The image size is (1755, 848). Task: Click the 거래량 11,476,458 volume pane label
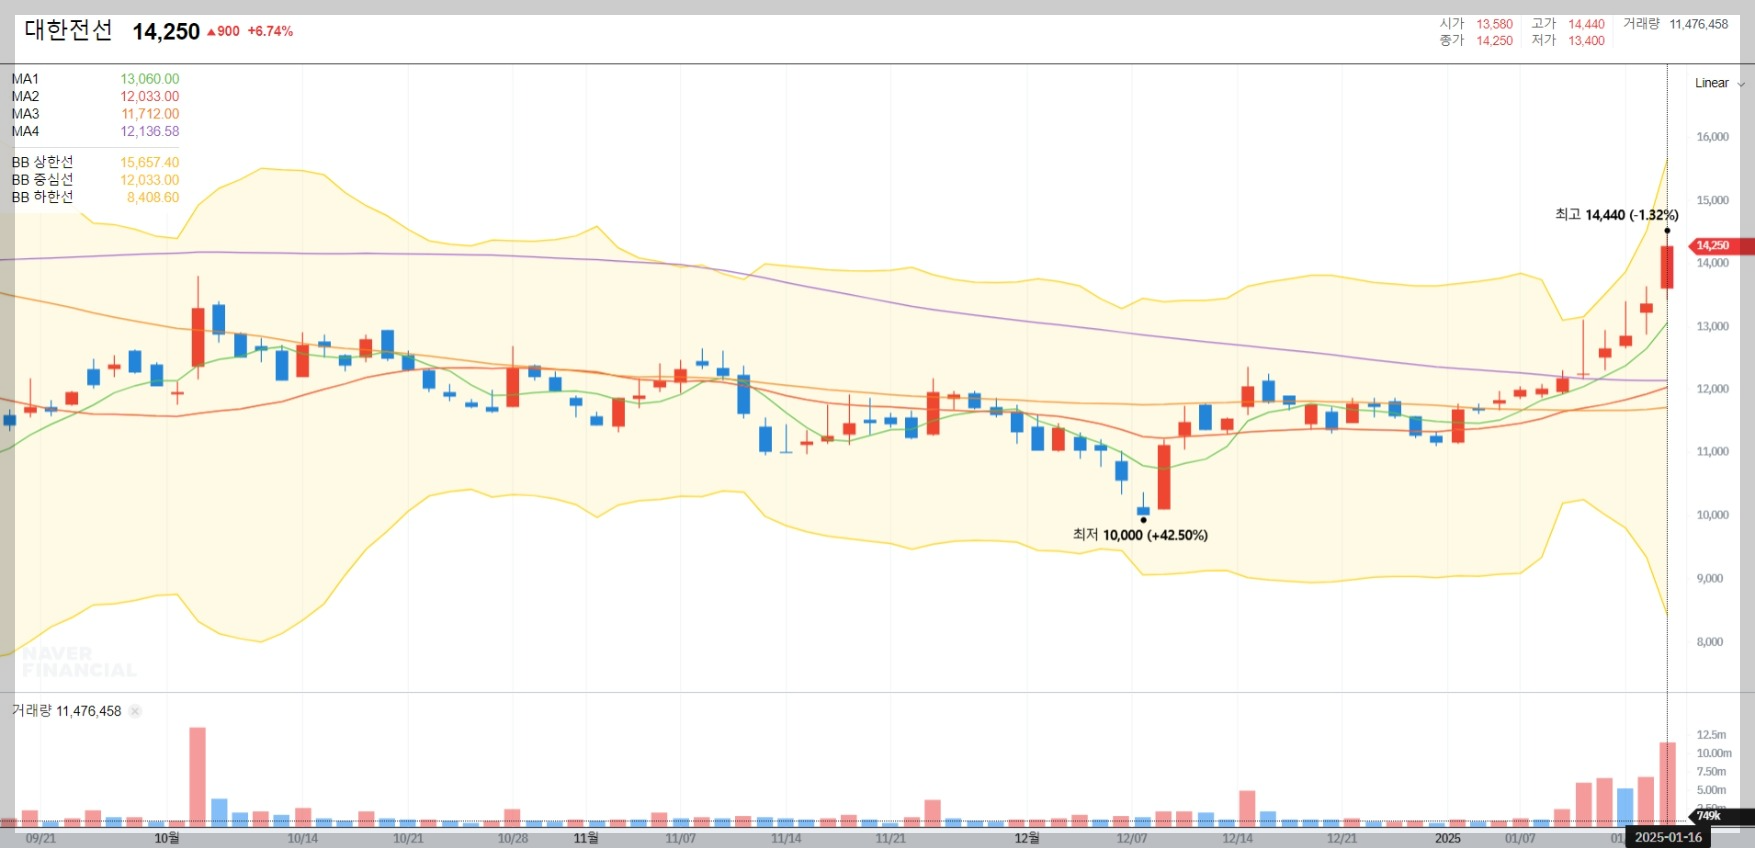point(66,711)
